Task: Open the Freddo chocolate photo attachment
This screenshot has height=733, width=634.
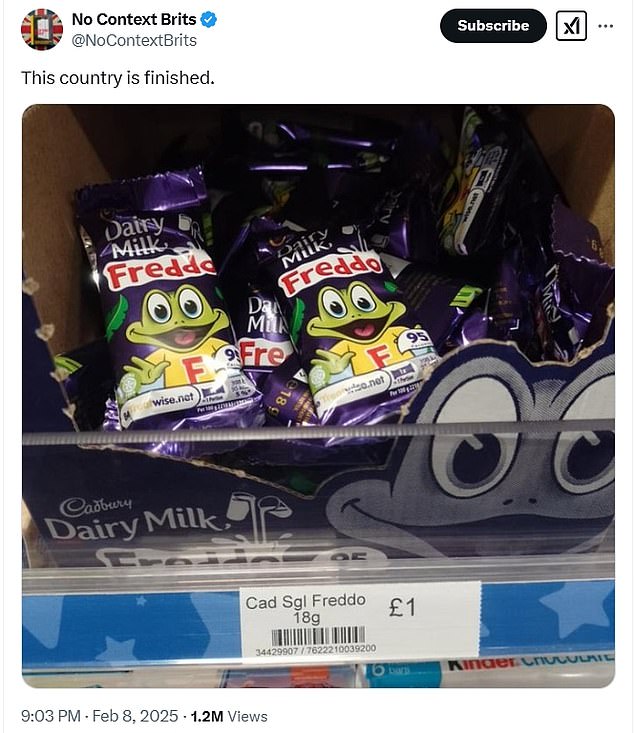Action: 318,395
